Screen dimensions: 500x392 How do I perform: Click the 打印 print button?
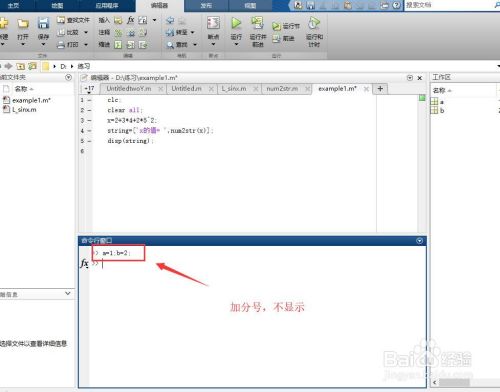click(x=68, y=44)
